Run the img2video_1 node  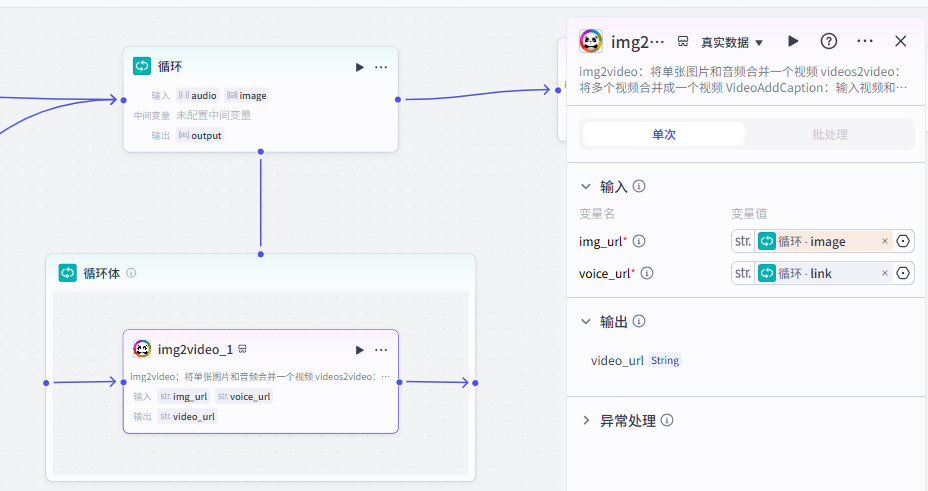[x=359, y=350]
